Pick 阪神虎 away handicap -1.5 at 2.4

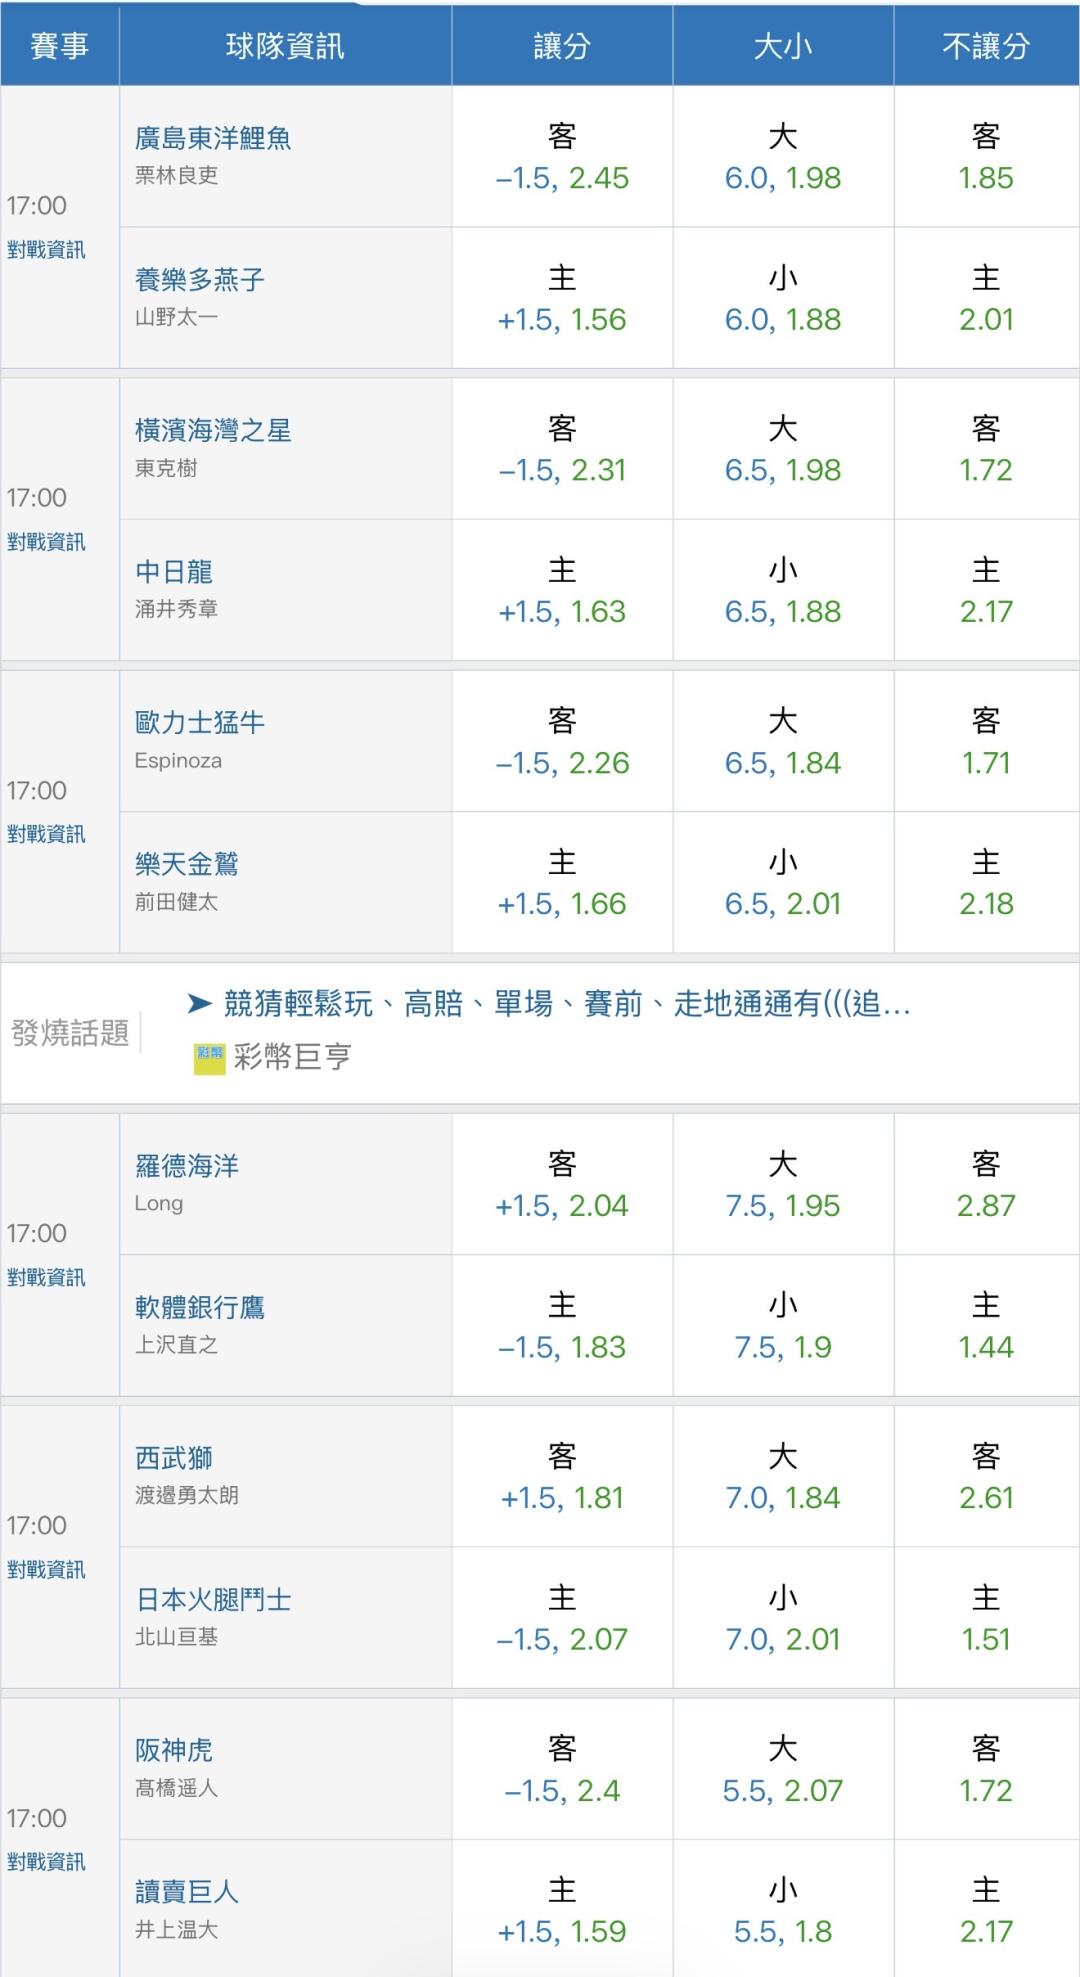(x=562, y=1769)
